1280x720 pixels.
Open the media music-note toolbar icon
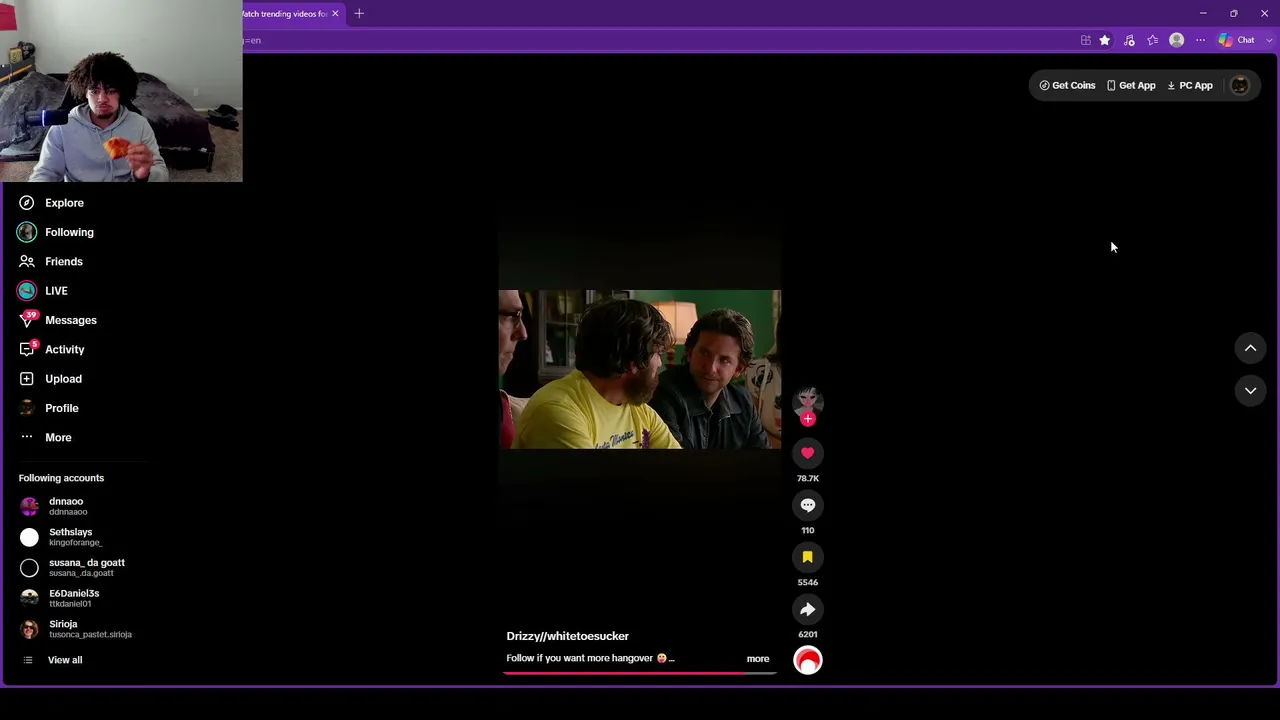click(x=1129, y=40)
